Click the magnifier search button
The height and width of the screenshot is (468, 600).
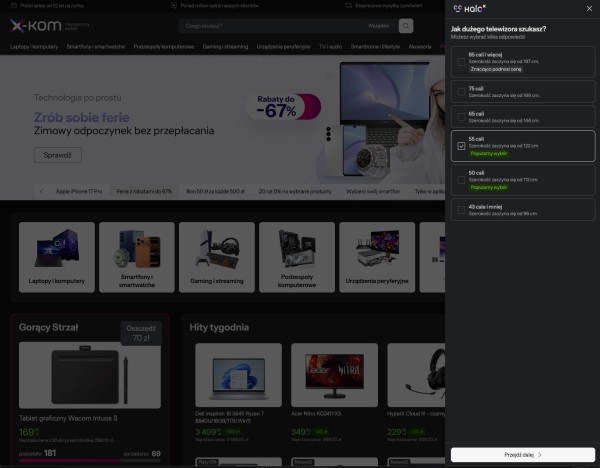pos(406,26)
